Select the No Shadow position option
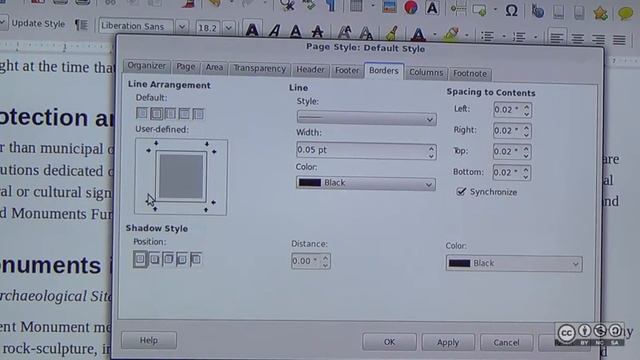 point(140,259)
